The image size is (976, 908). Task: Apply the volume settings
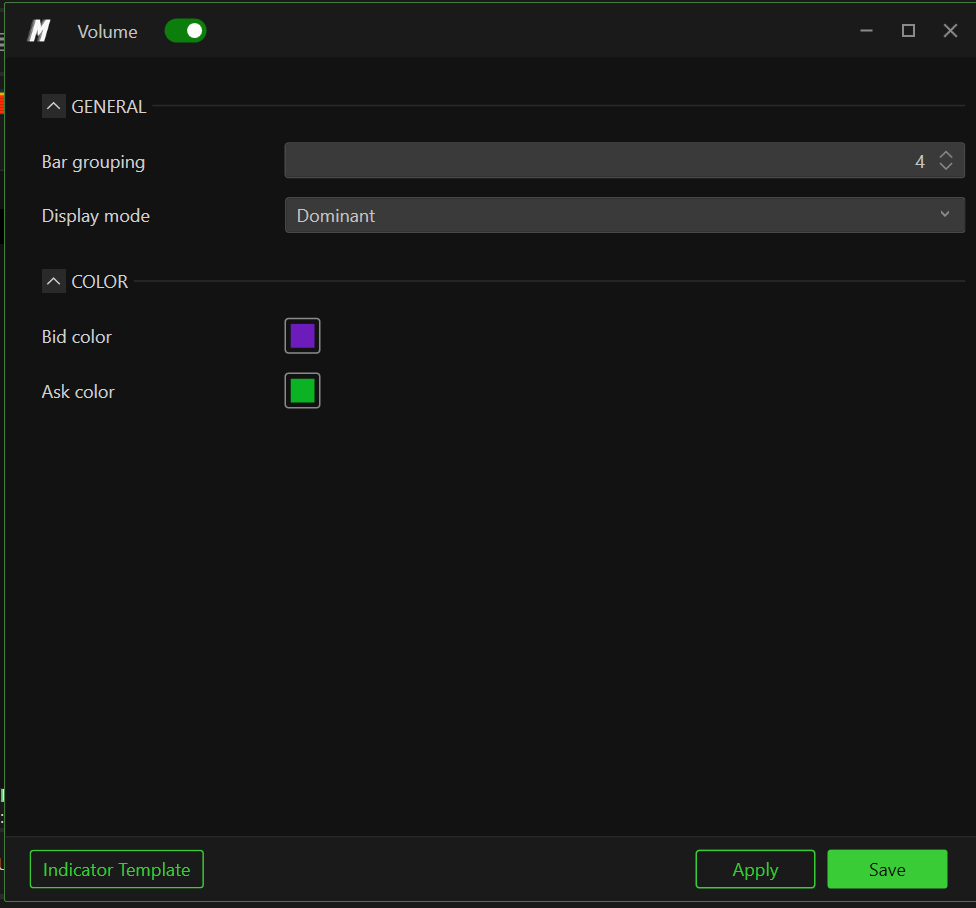click(x=755, y=869)
